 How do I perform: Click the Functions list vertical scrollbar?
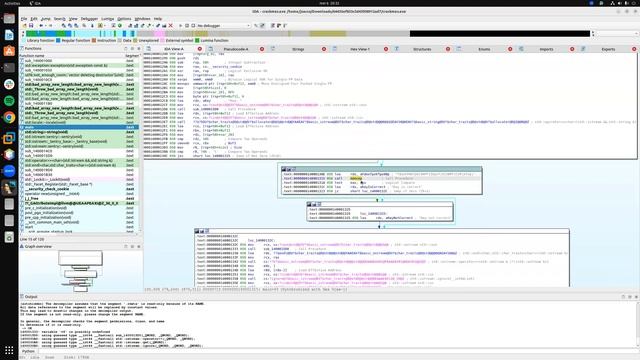pyautogui.click(x=140, y=144)
